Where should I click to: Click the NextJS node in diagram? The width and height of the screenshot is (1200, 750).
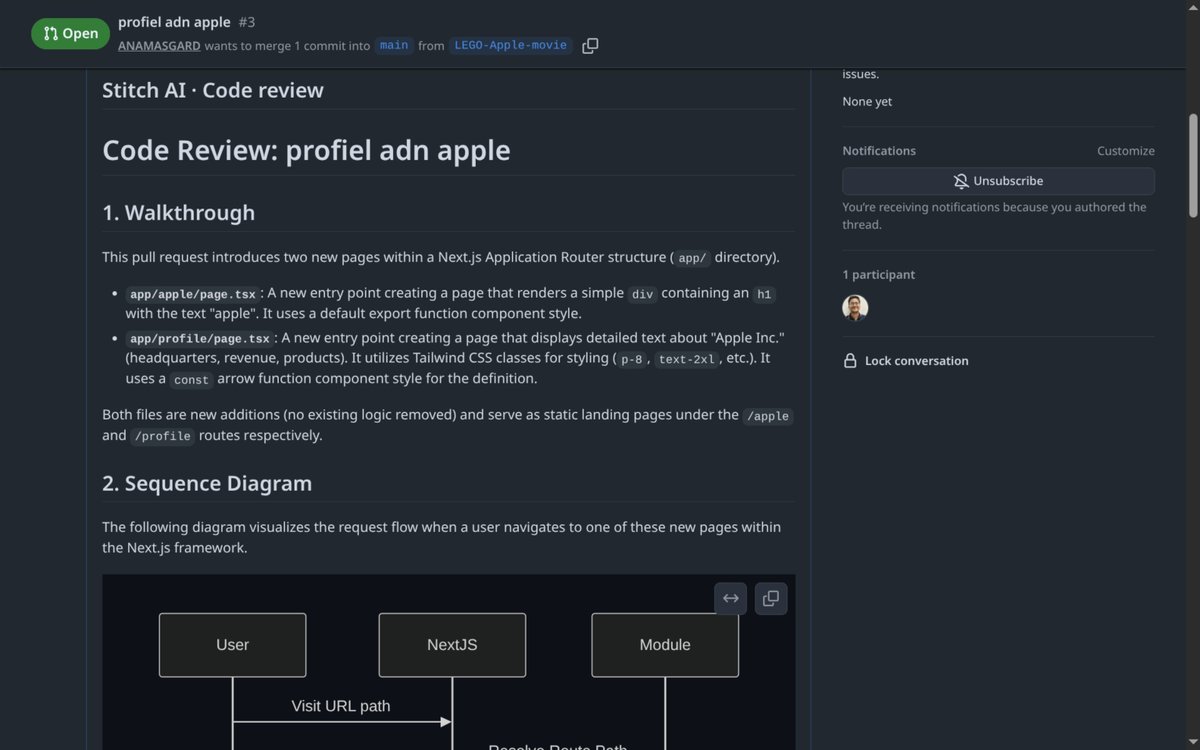tap(452, 645)
